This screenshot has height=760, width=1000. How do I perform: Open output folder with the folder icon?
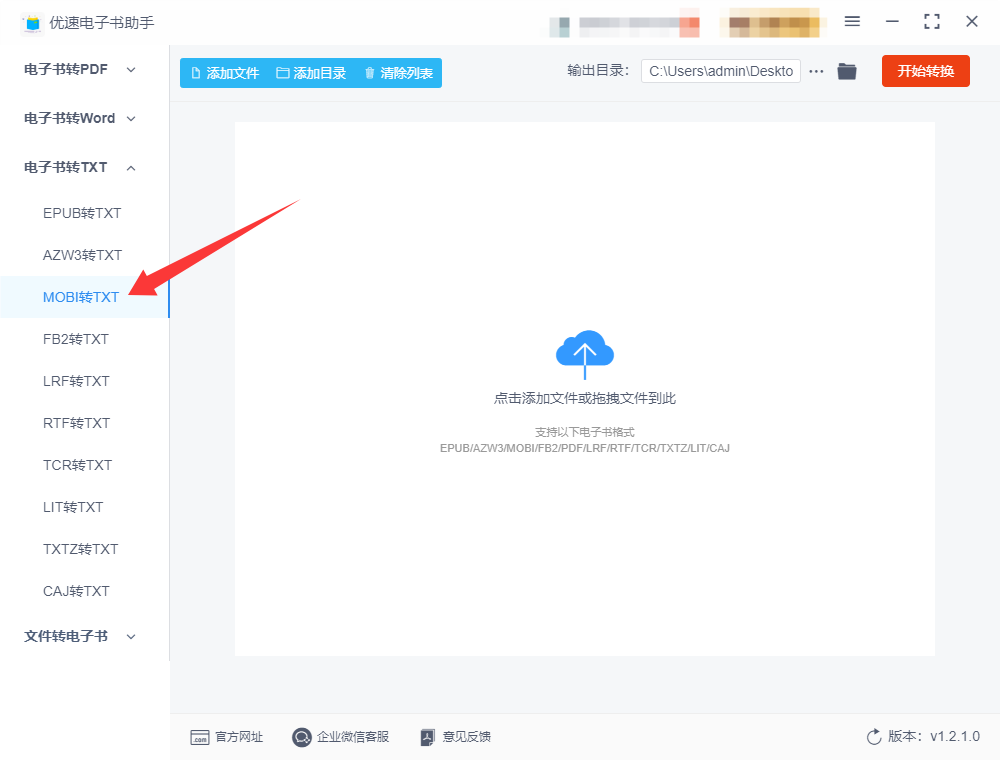click(x=847, y=71)
